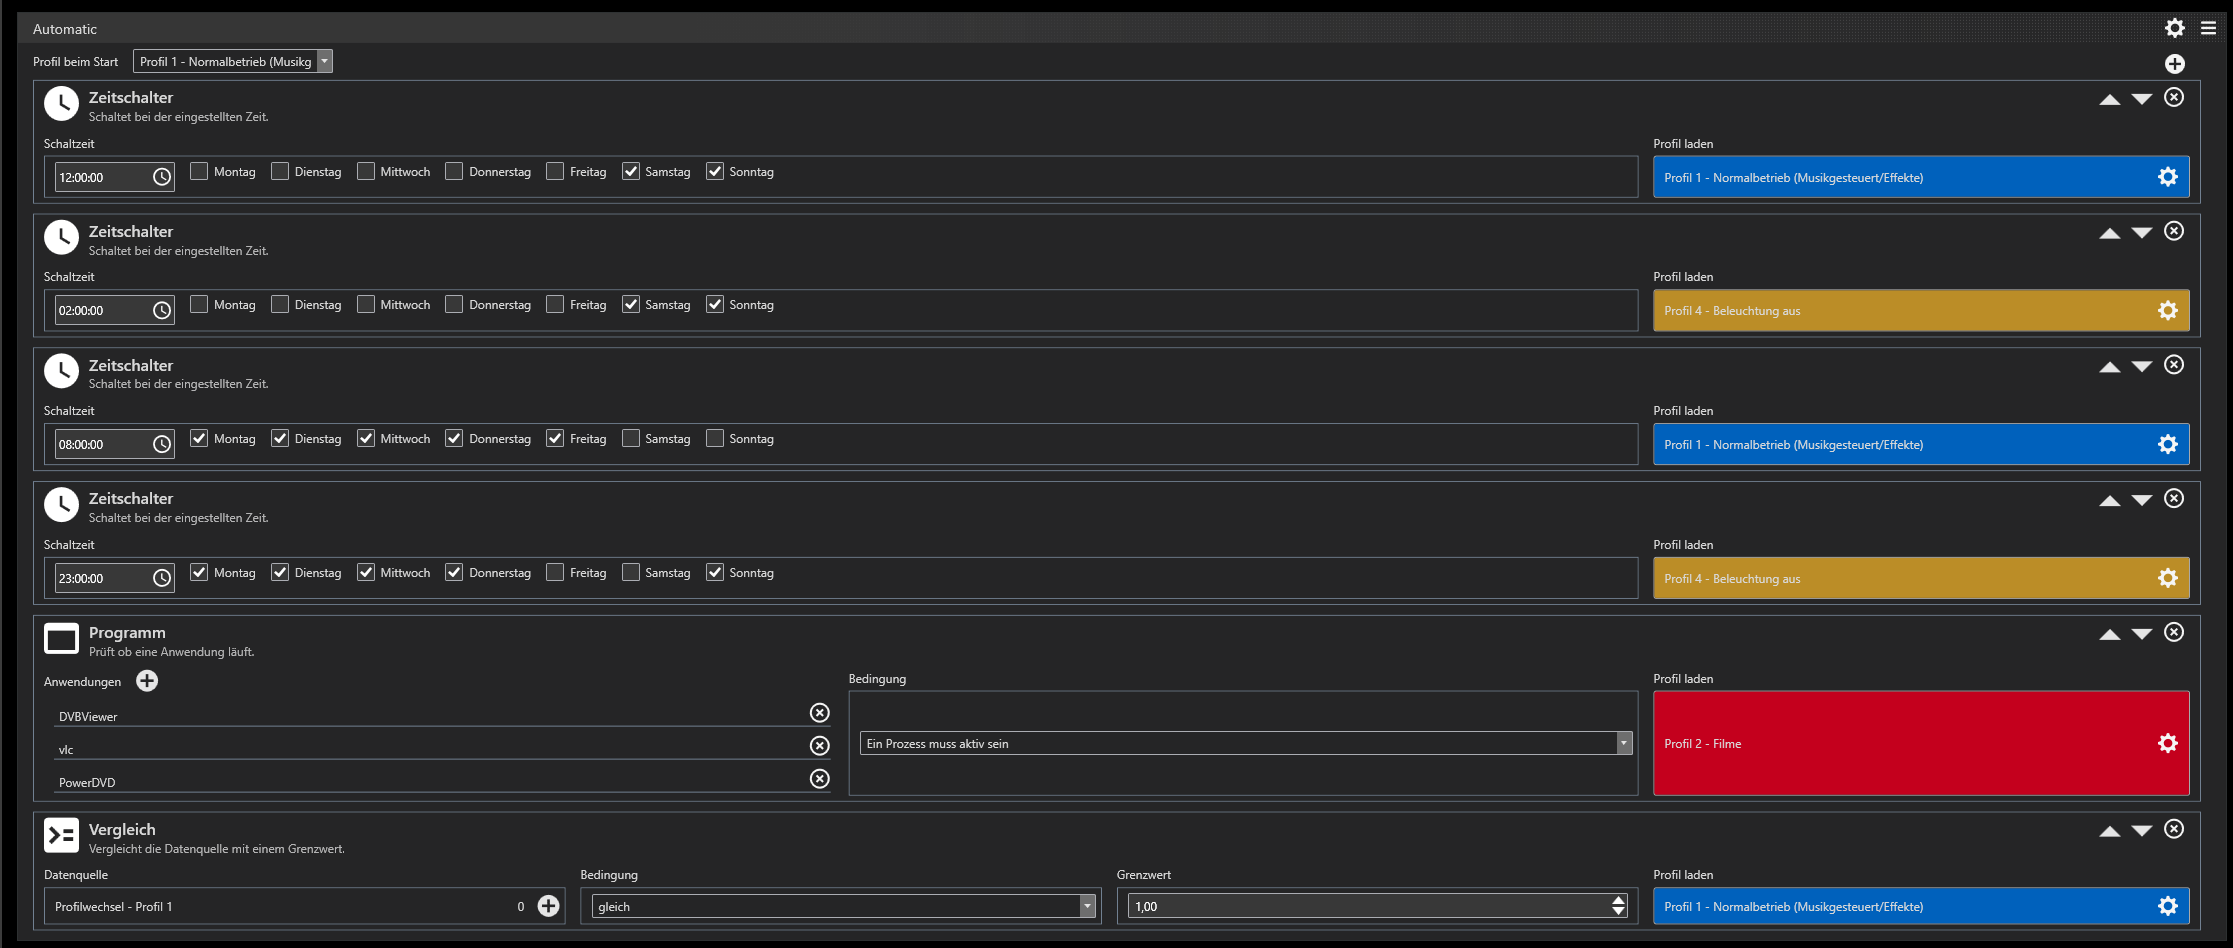Image resolution: width=2233 pixels, height=948 pixels.
Task: Open settings gear in Automatic header
Action: coord(2175,28)
